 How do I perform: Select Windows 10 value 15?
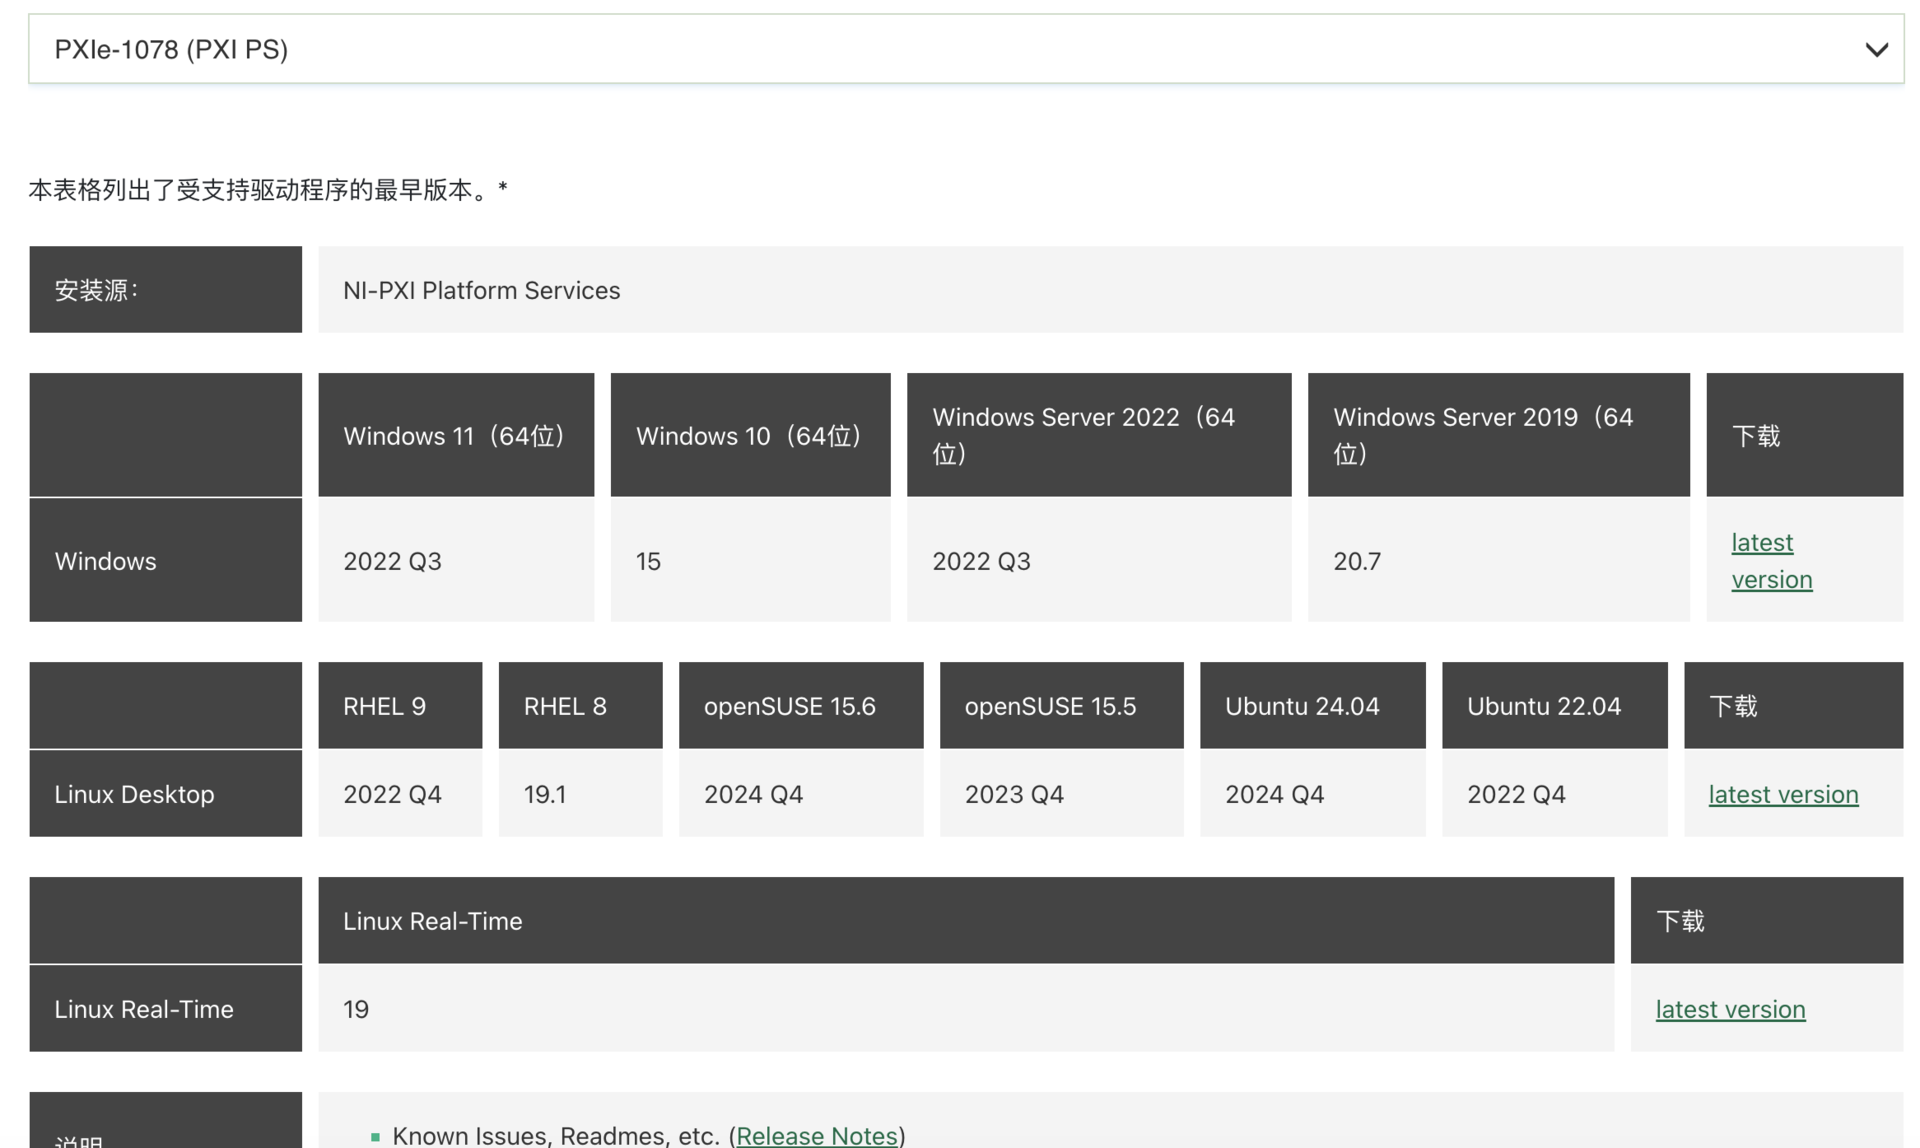click(648, 561)
